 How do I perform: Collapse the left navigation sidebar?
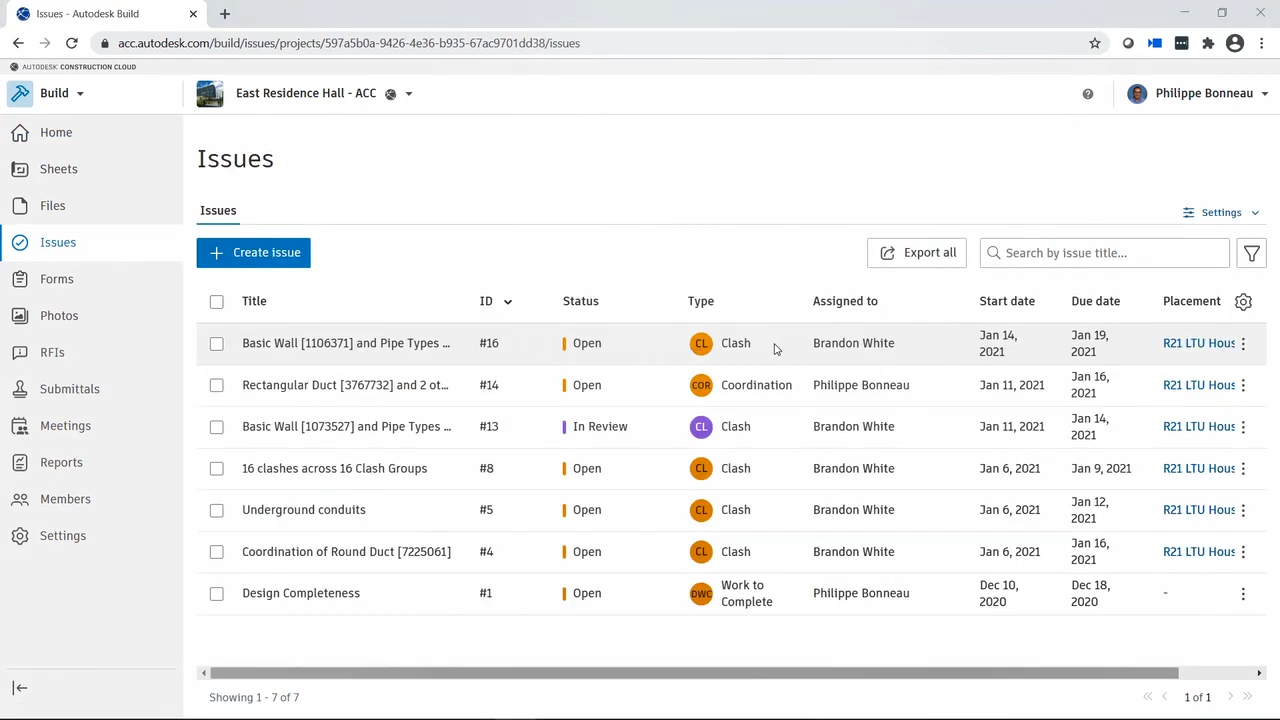(x=20, y=688)
